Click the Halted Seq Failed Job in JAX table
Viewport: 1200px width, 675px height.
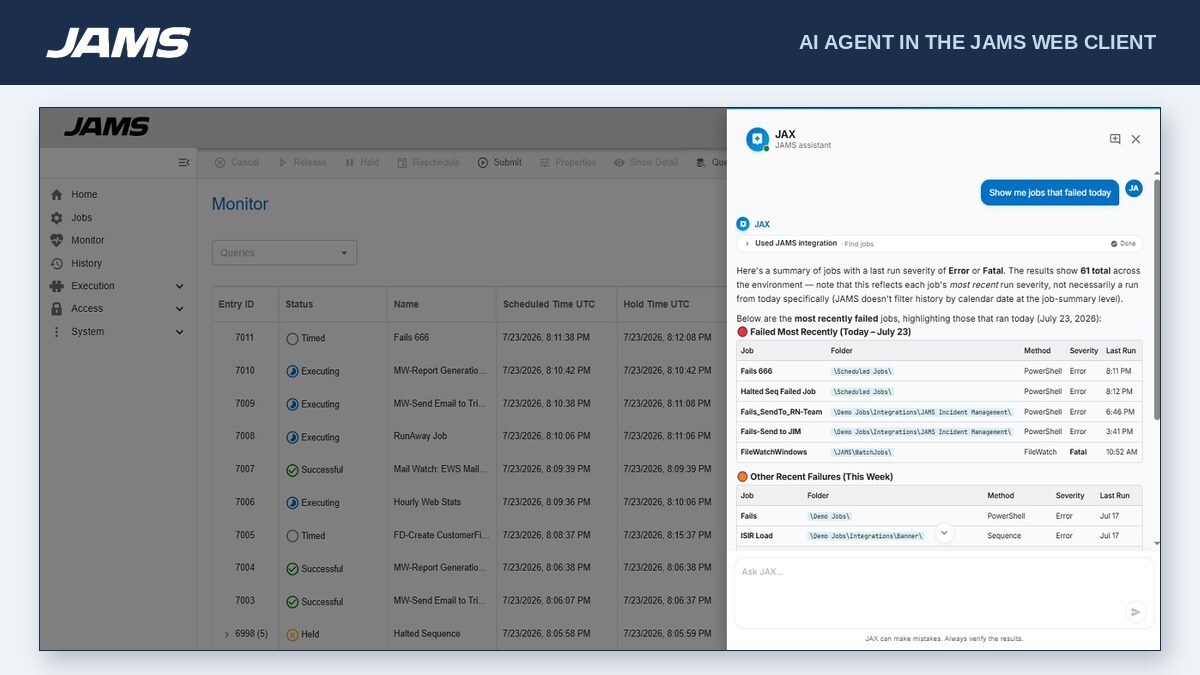[x=778, y=392]
